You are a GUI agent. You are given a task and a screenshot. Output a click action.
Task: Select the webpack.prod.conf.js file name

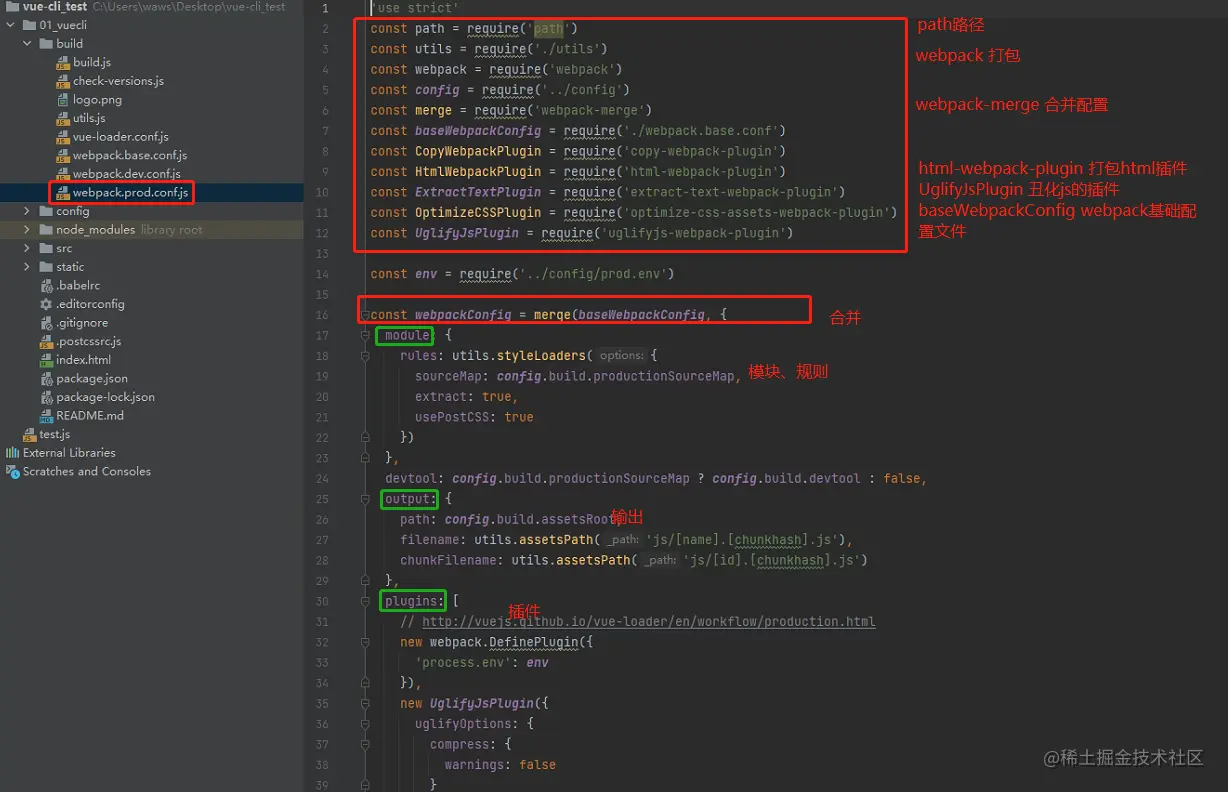(130, 193)
